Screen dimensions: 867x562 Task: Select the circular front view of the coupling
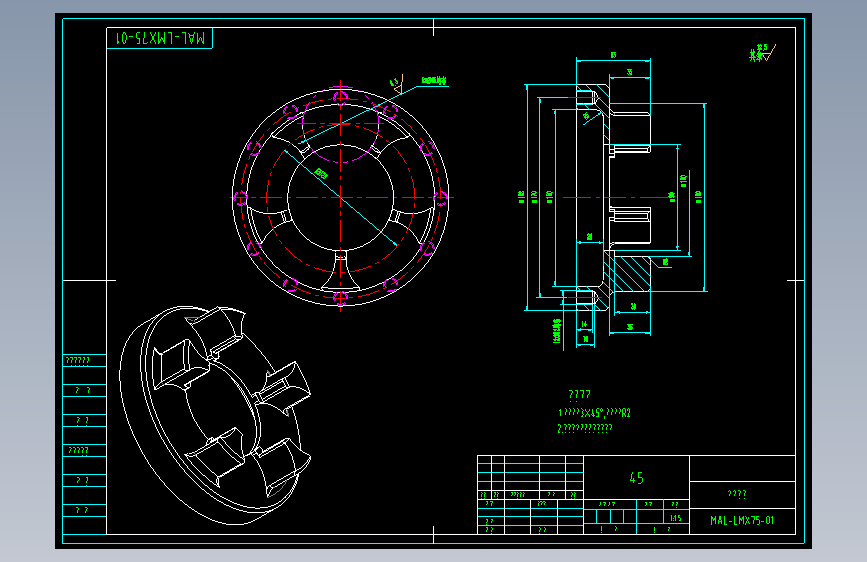click(341, 197)
